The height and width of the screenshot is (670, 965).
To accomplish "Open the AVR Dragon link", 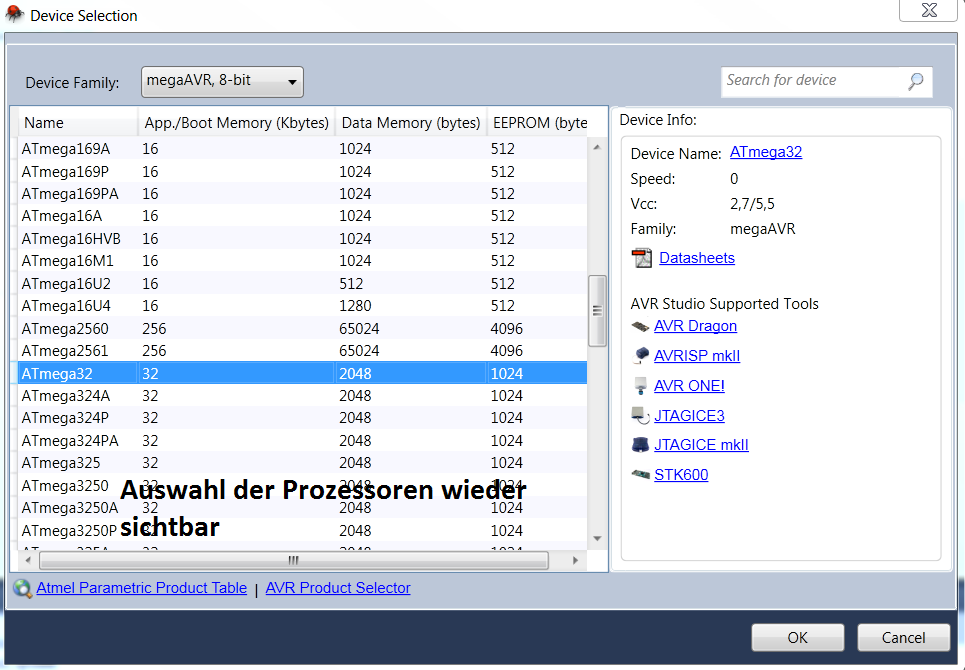I will coord(695,326).
